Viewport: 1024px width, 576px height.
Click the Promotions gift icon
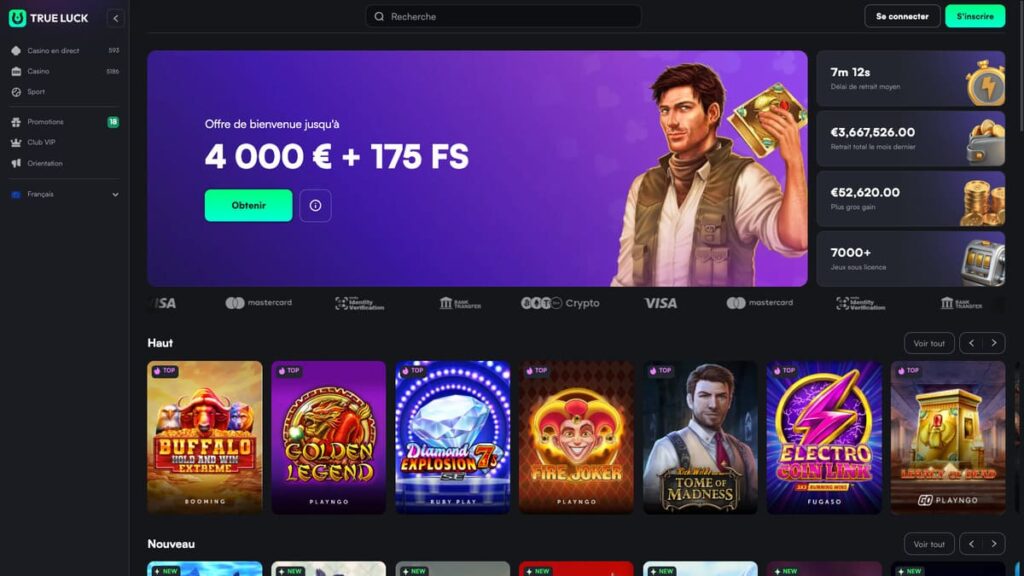pos(16,122)
